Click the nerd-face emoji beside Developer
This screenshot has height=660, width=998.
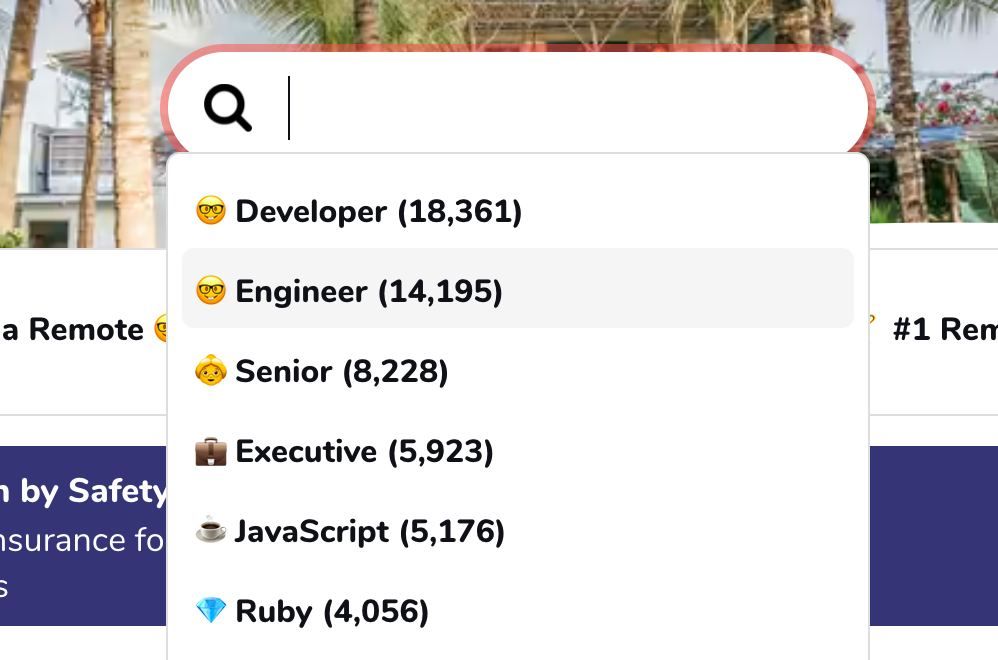pyautogui.click(x=210, y=211)
